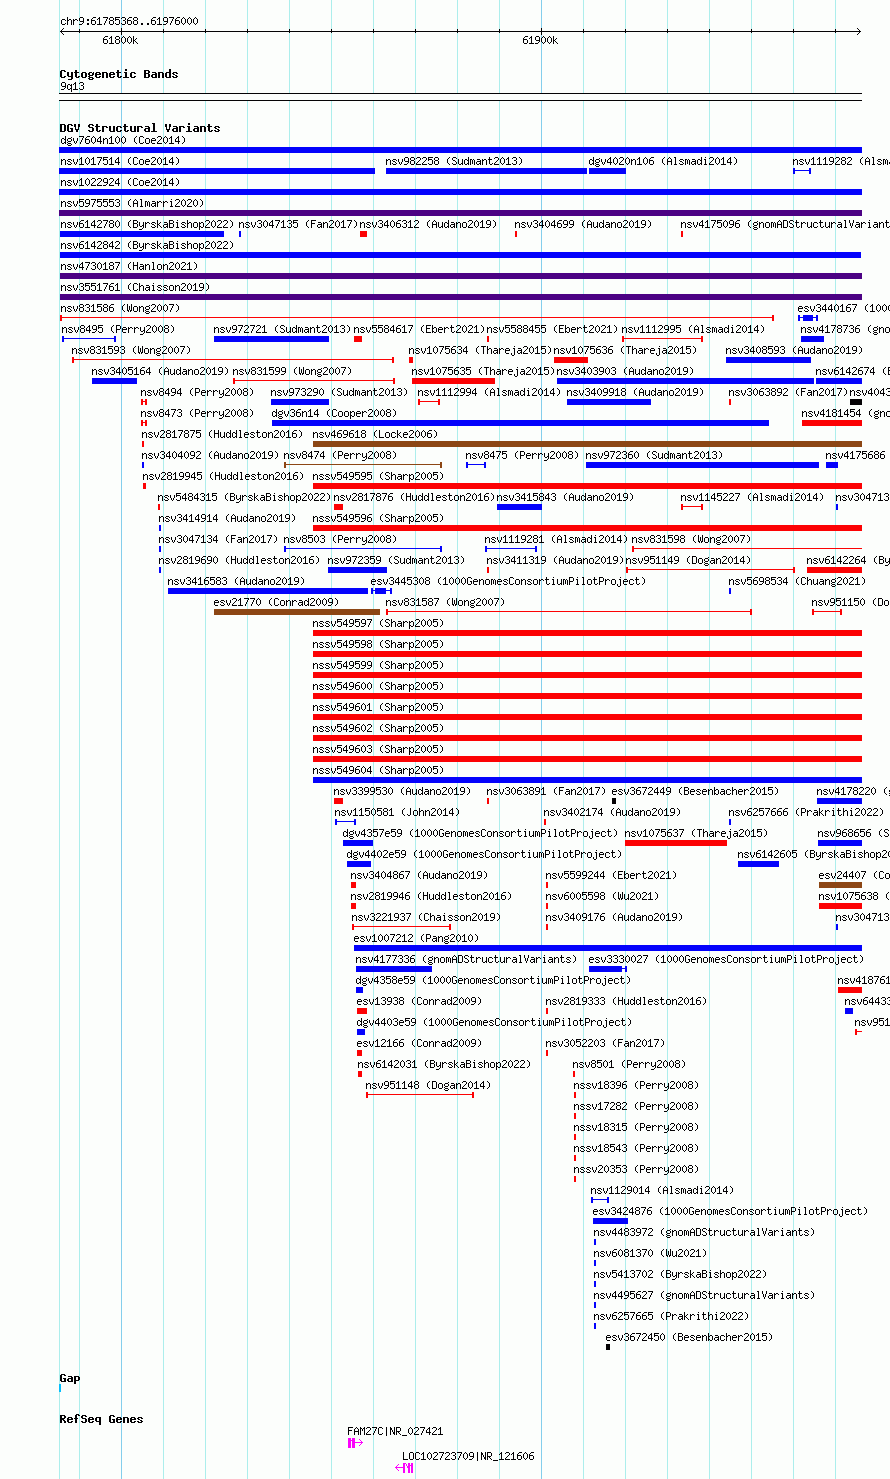Click the magenta FAM27C gene arrow glyph
The image size is (890, 1479).
tap(356, 1443)
